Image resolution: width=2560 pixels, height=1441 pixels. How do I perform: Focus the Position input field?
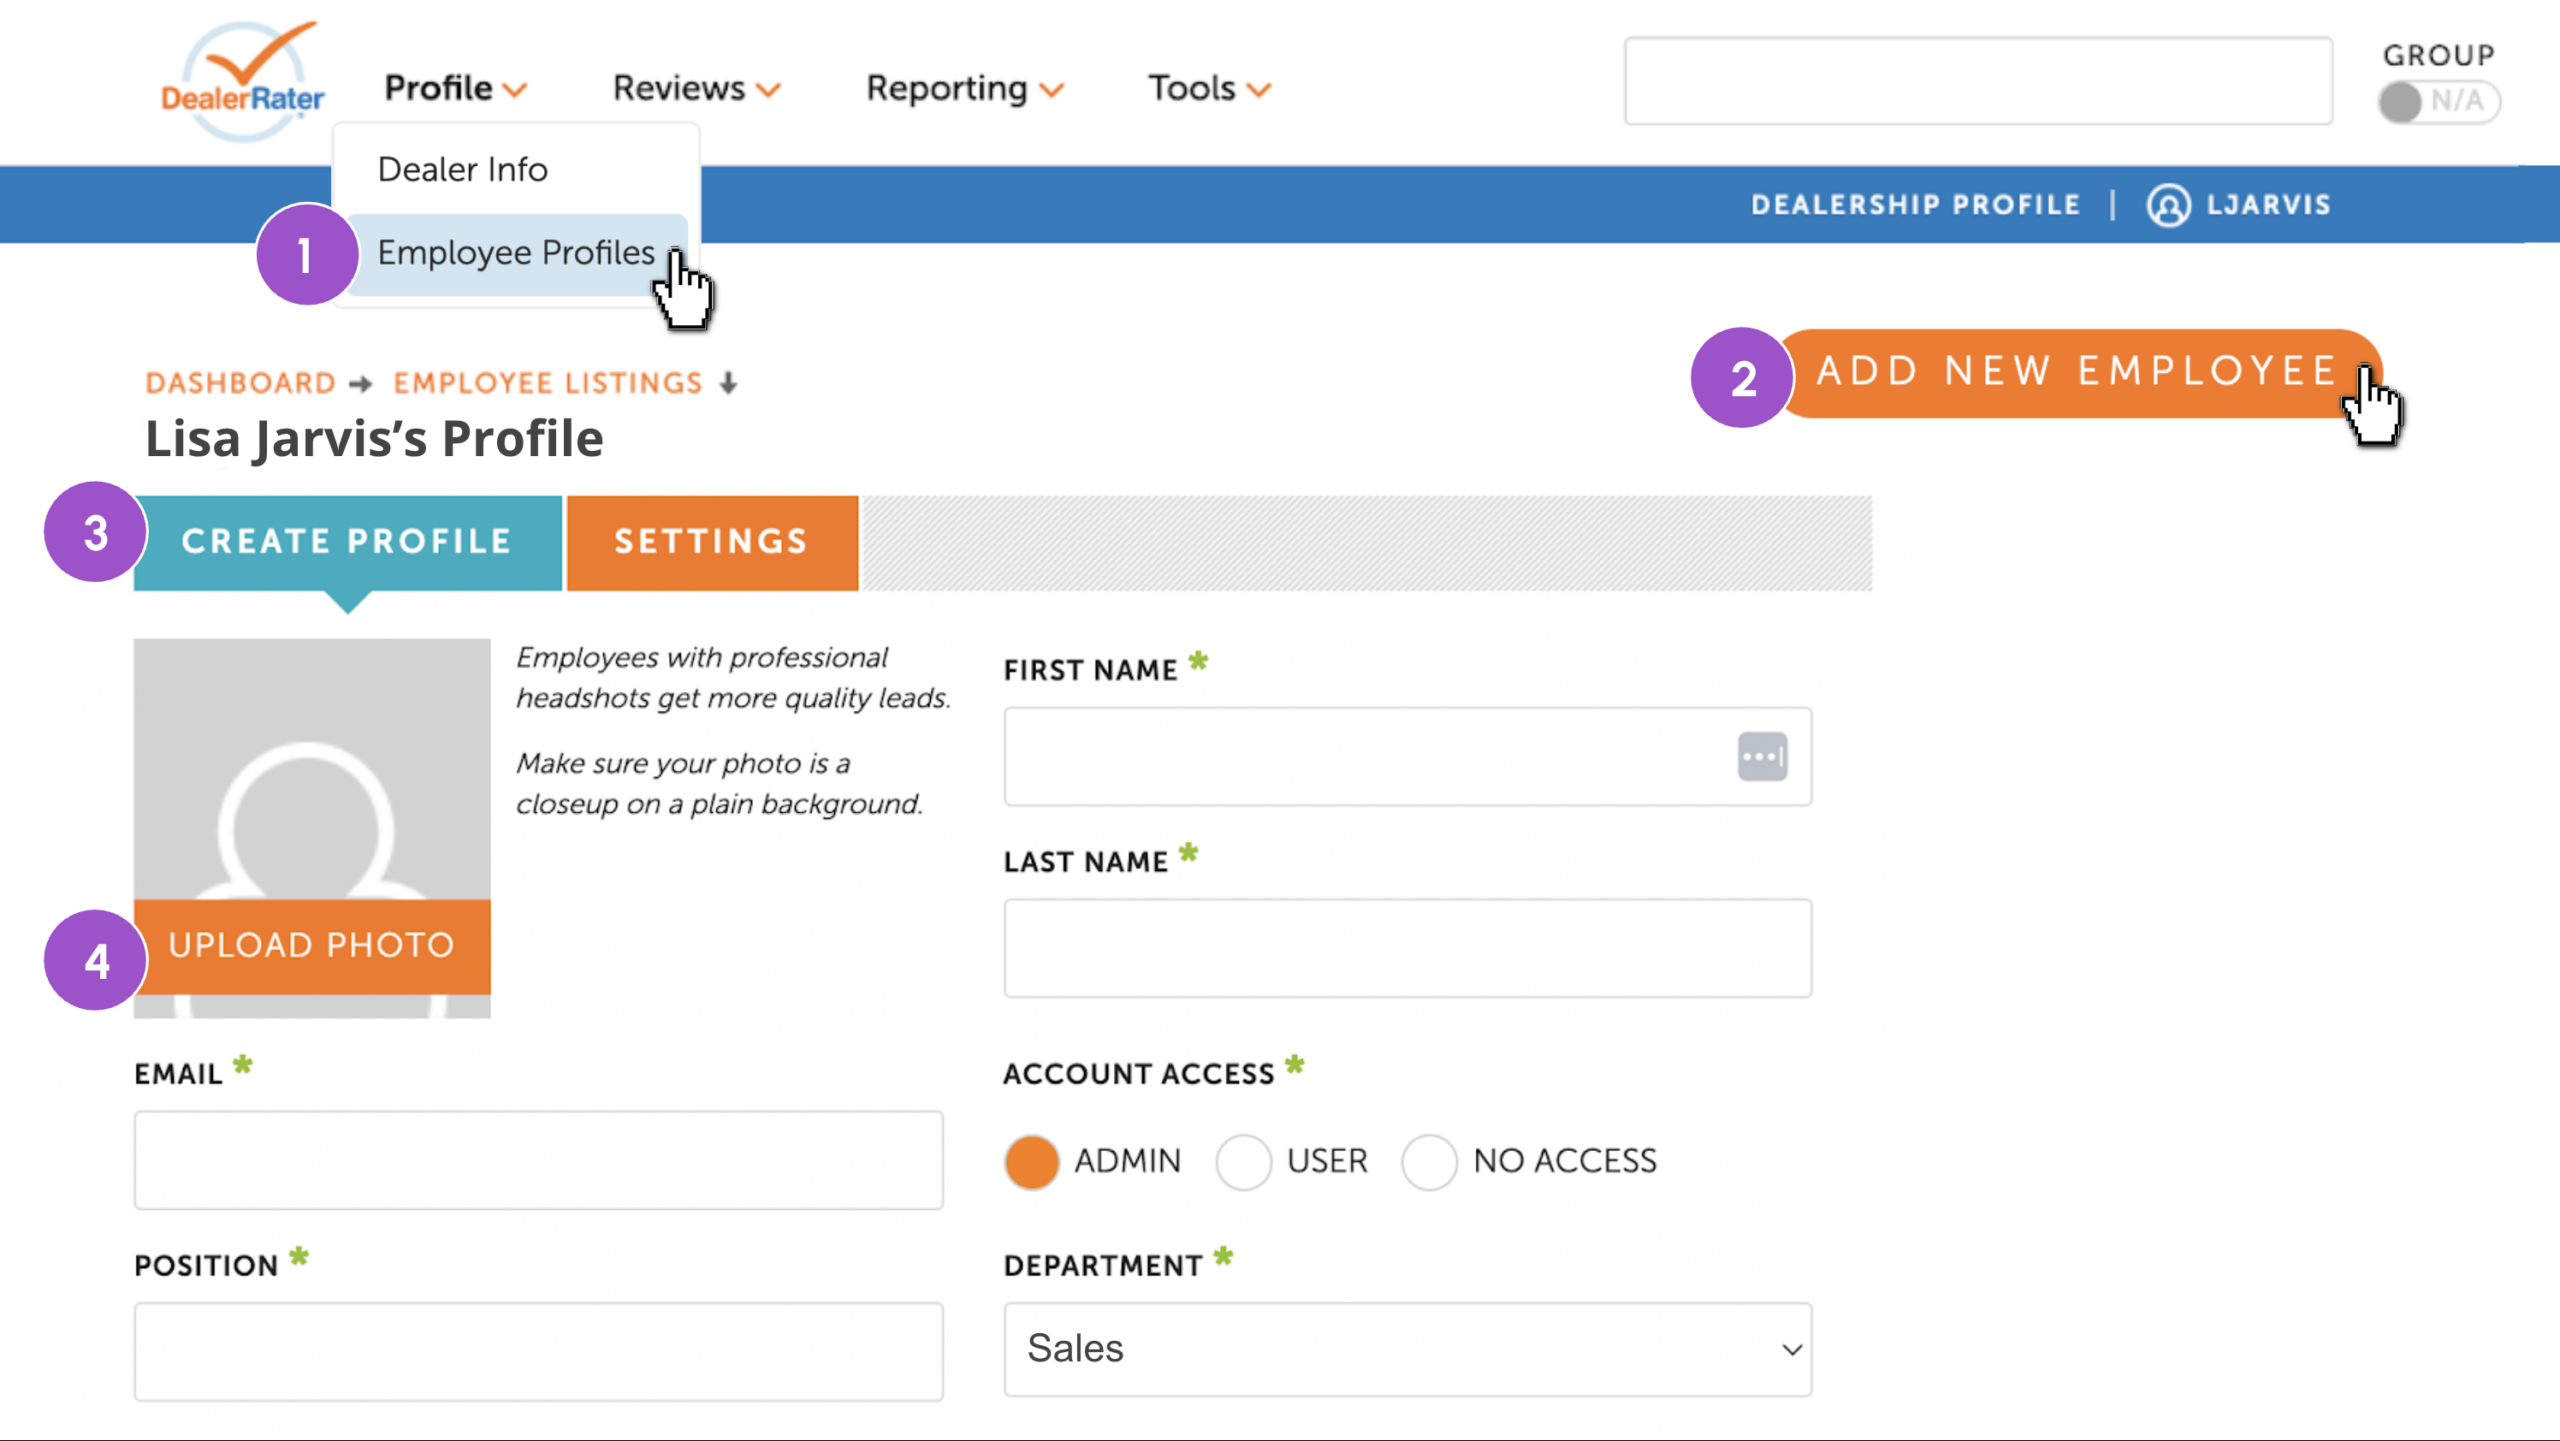[539, 1352]
